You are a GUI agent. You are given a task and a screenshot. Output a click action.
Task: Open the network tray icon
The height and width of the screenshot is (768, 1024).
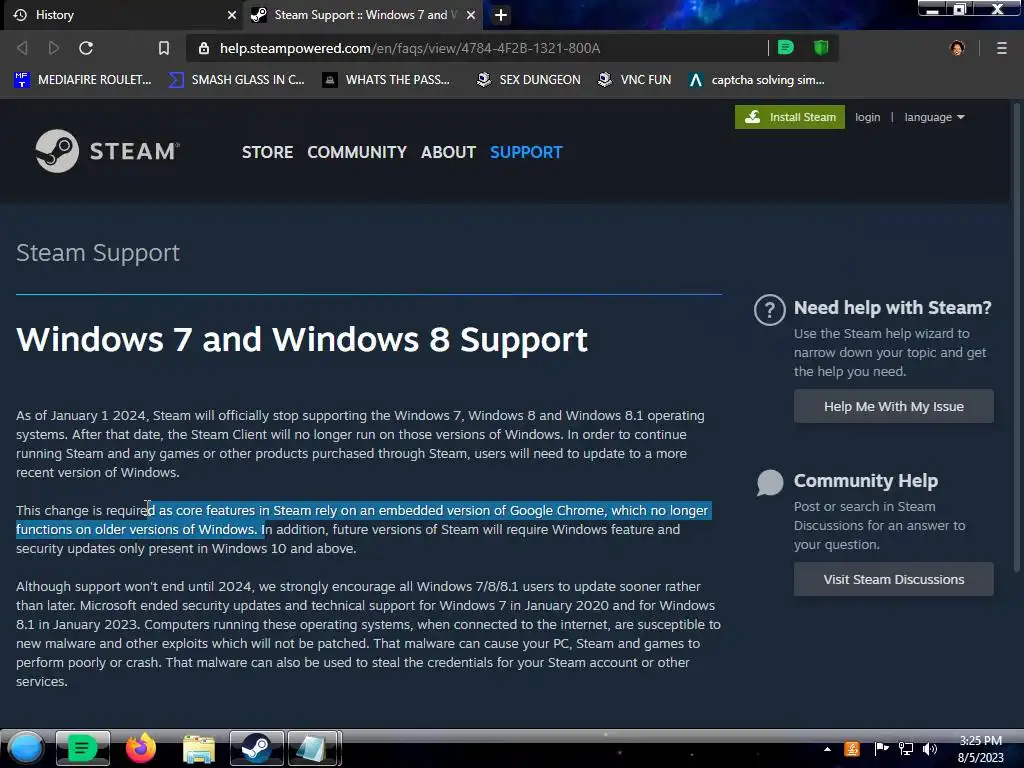(x=906, y=749)
